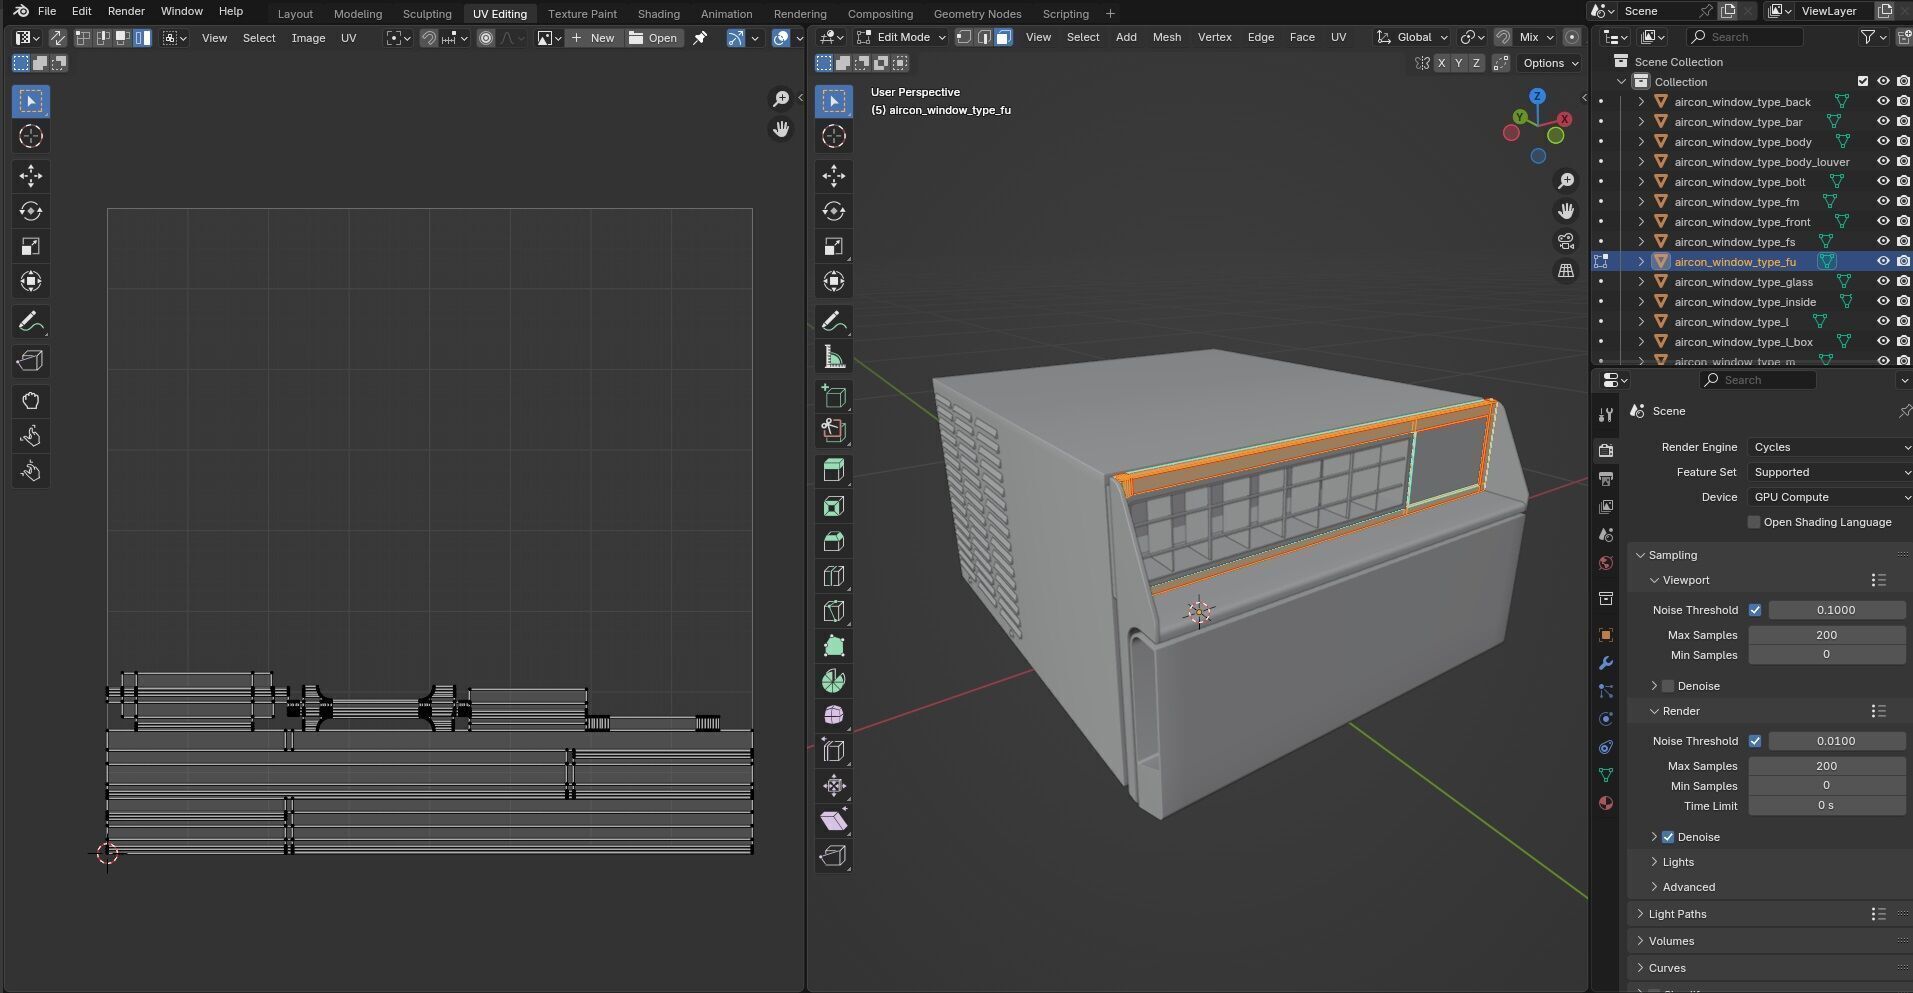Select the Rip Region tool in 3D viewport
1913x993 pixels.
point(834,856)
